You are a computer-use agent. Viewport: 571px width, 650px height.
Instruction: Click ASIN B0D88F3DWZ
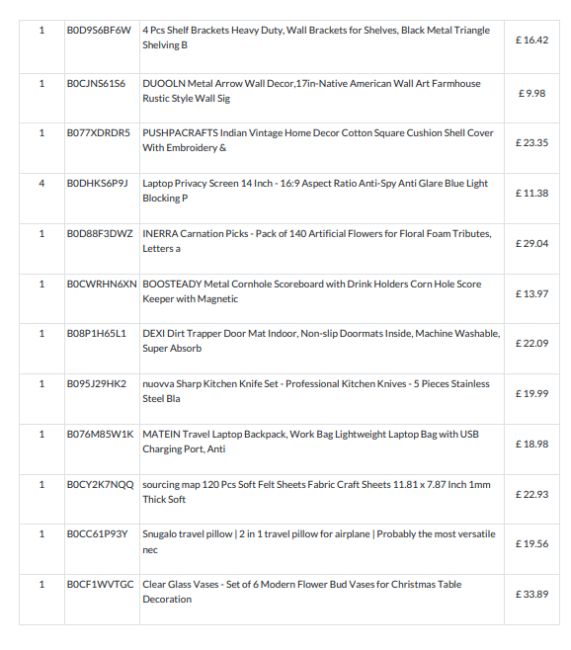point(100,234)
